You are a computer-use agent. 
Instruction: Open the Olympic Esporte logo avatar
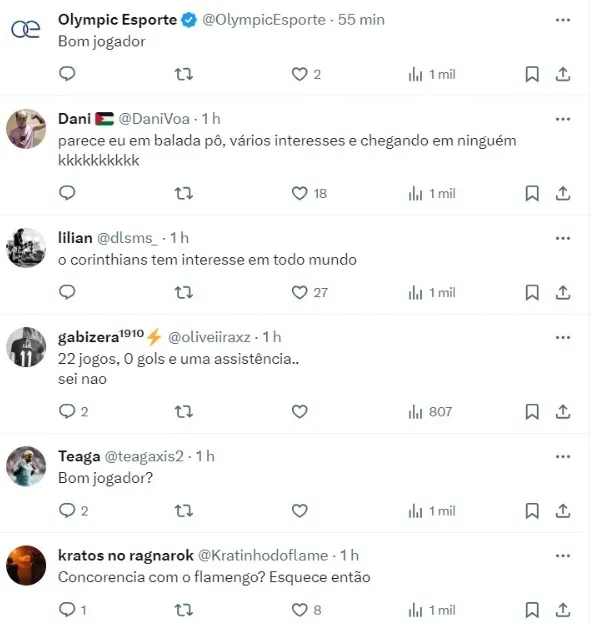click(26, 29)
